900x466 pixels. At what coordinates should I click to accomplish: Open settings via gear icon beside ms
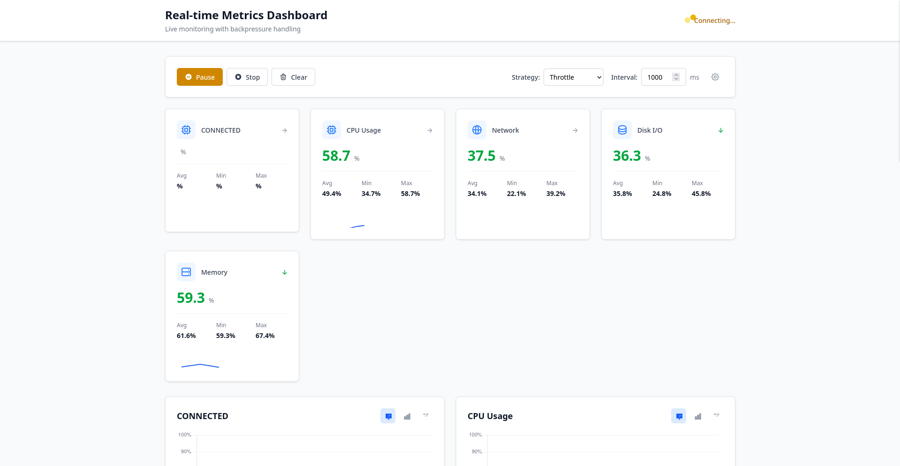715,77
